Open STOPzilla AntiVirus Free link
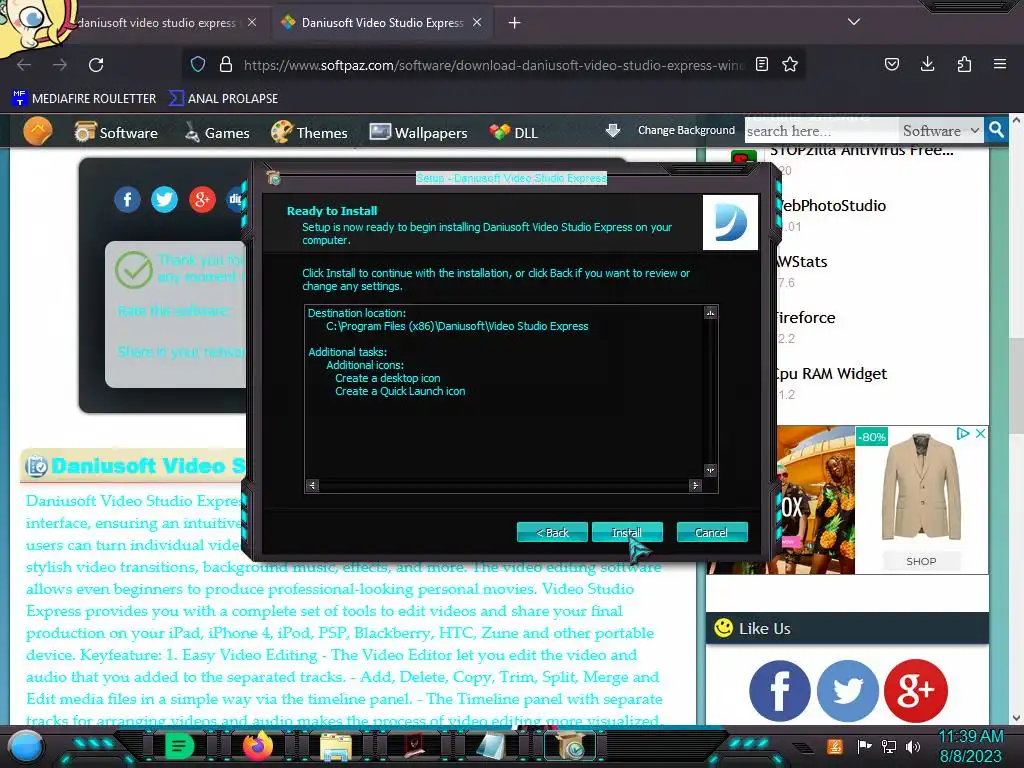This screenshot has height=768, width=1024. [x=861, y=151]
